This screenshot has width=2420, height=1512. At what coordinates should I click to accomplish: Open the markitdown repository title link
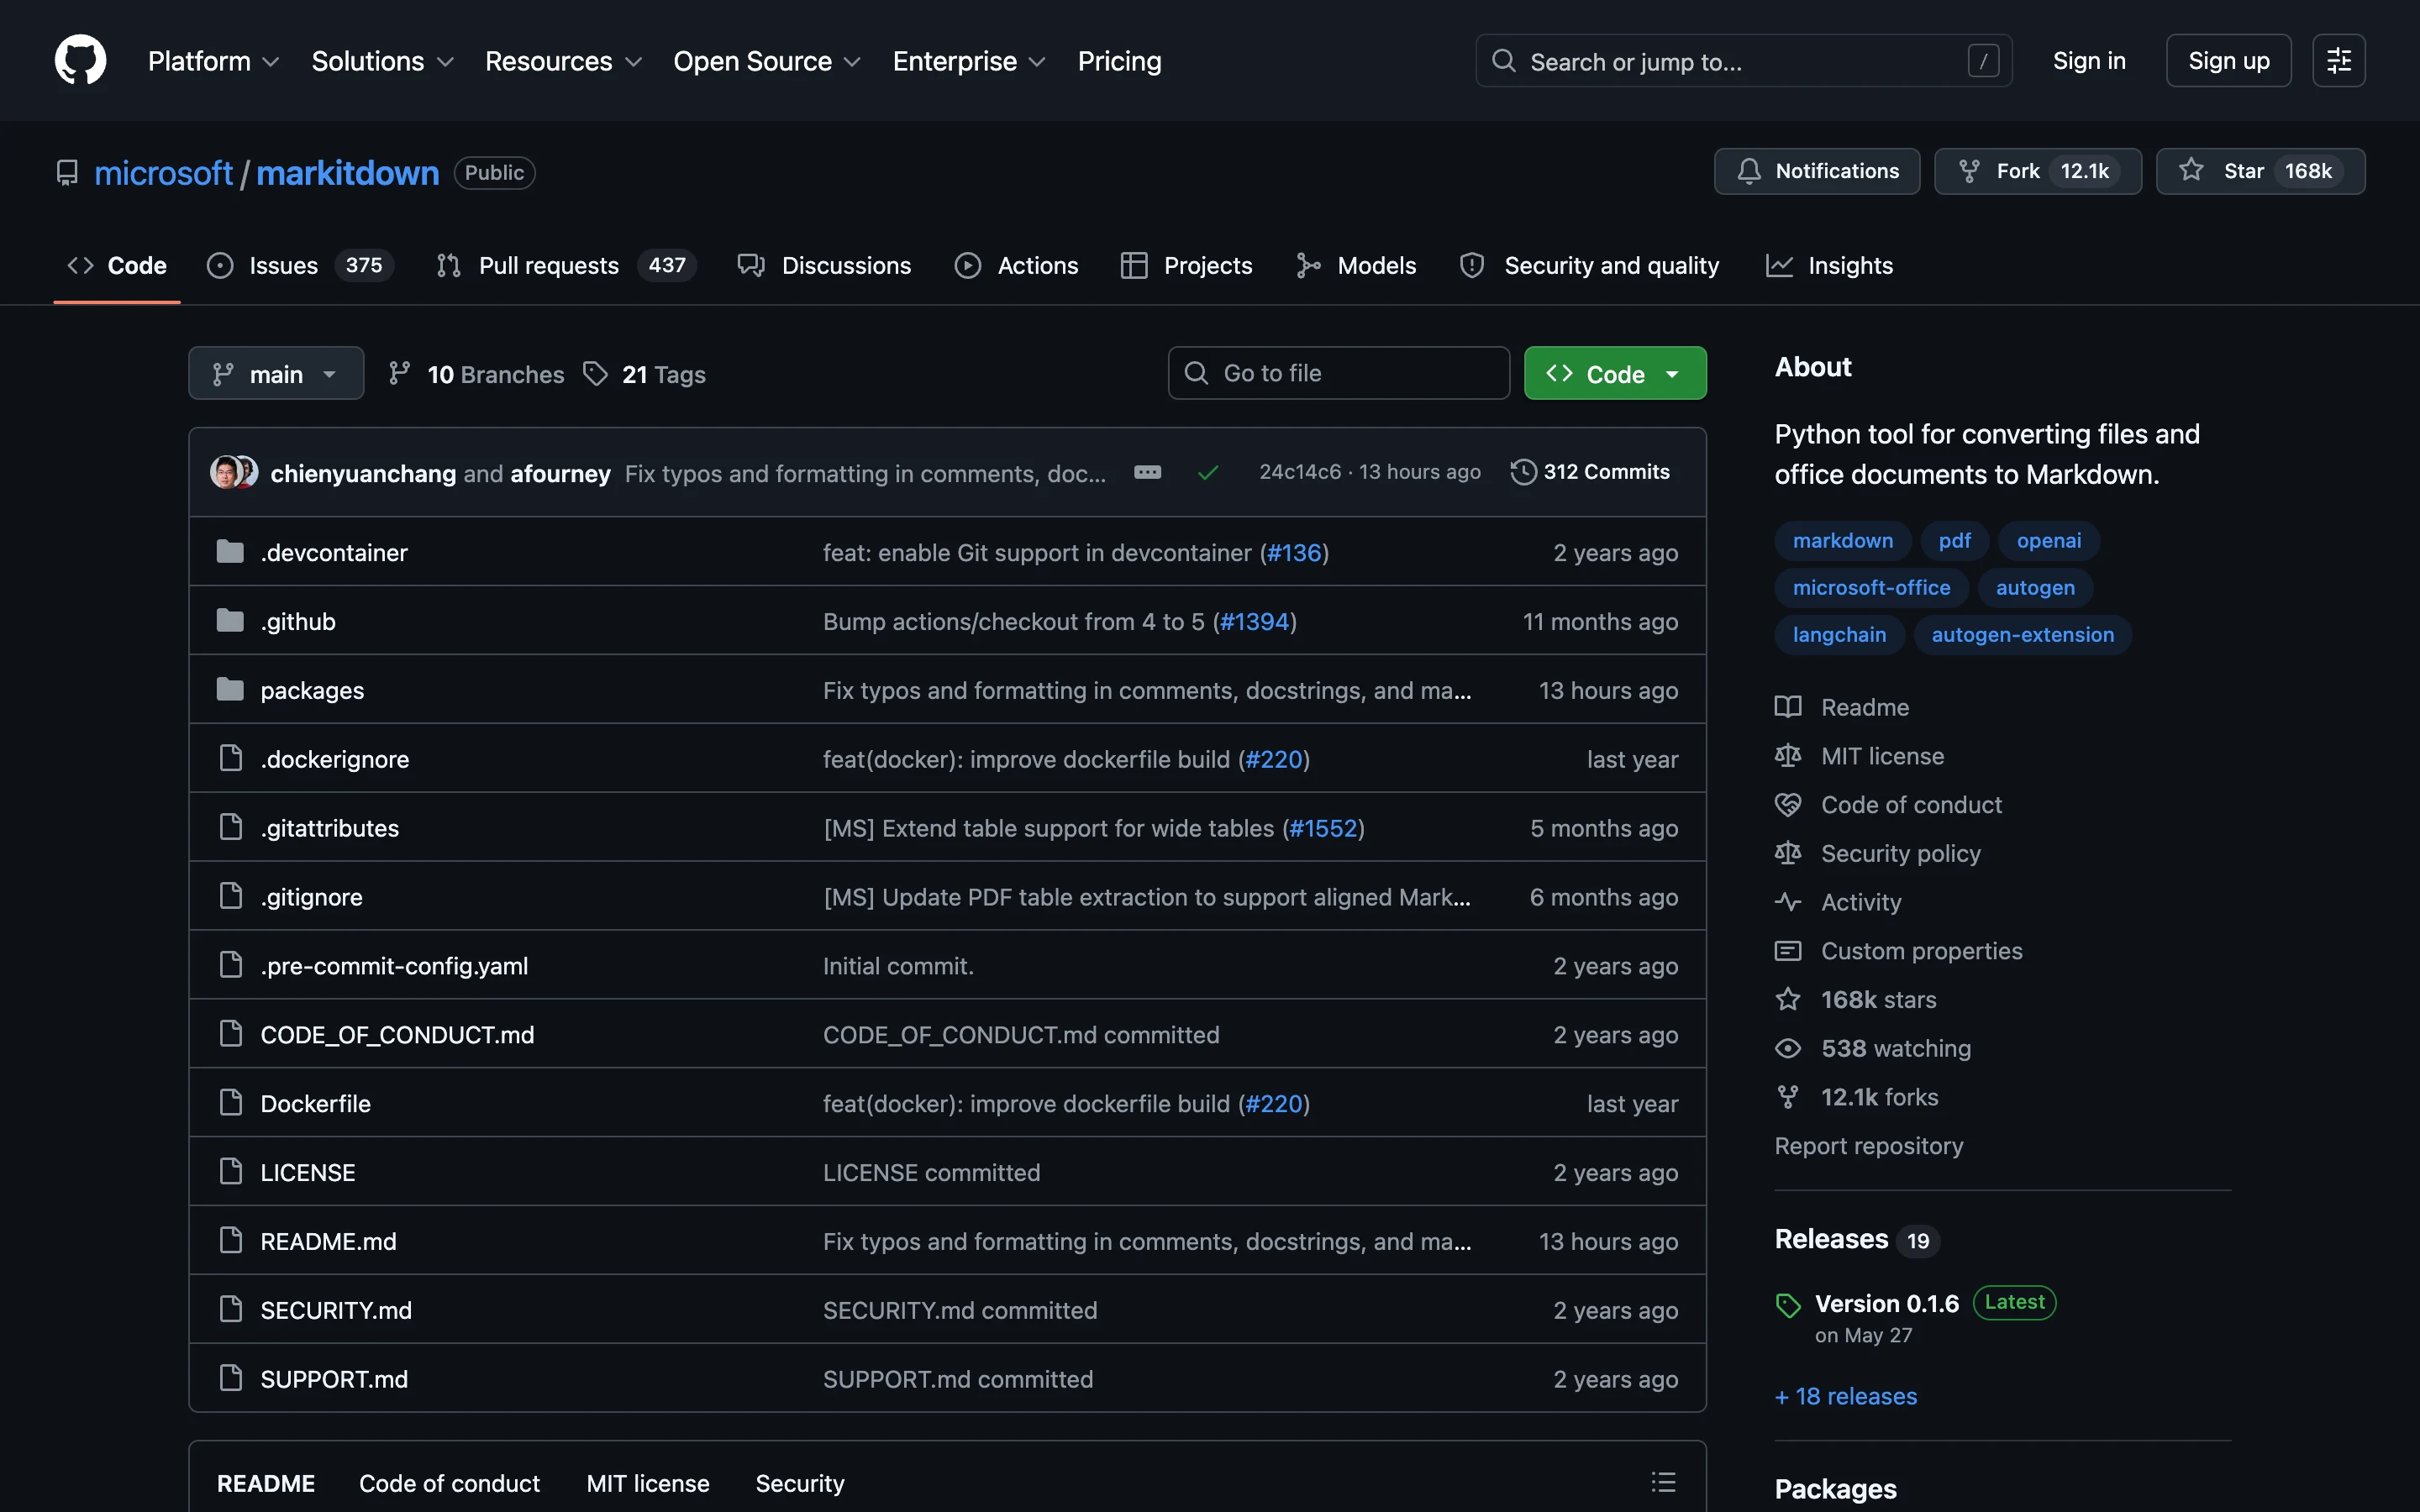tap(347, 172)
